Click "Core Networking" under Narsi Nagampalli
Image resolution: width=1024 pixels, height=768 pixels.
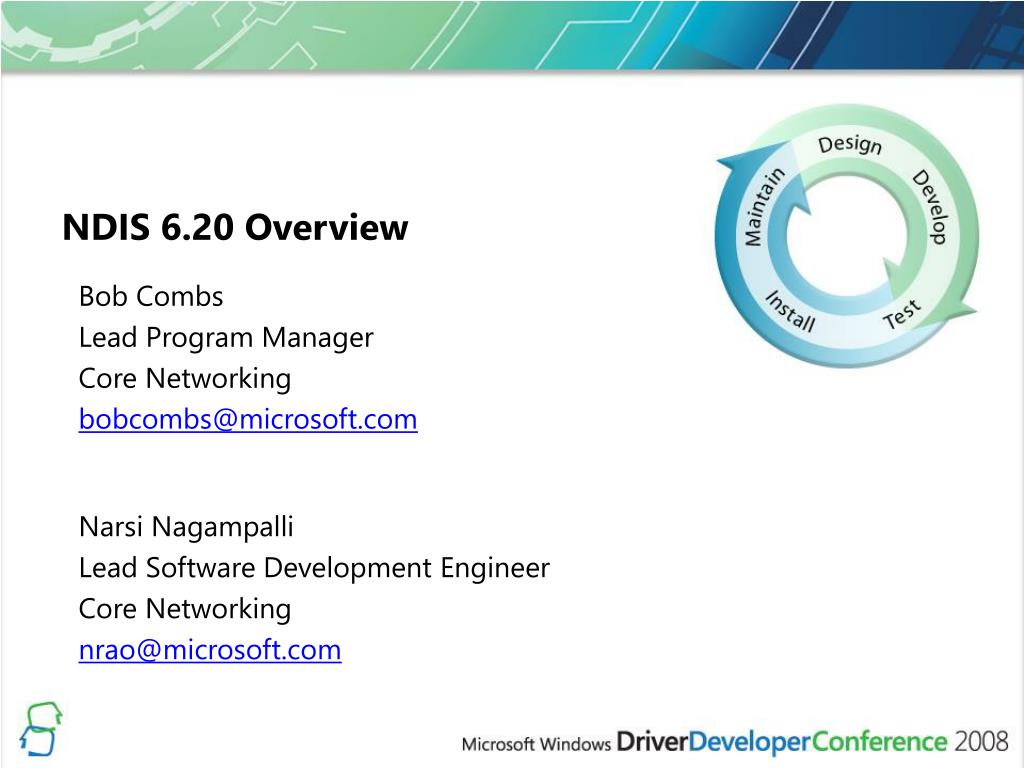185,609
